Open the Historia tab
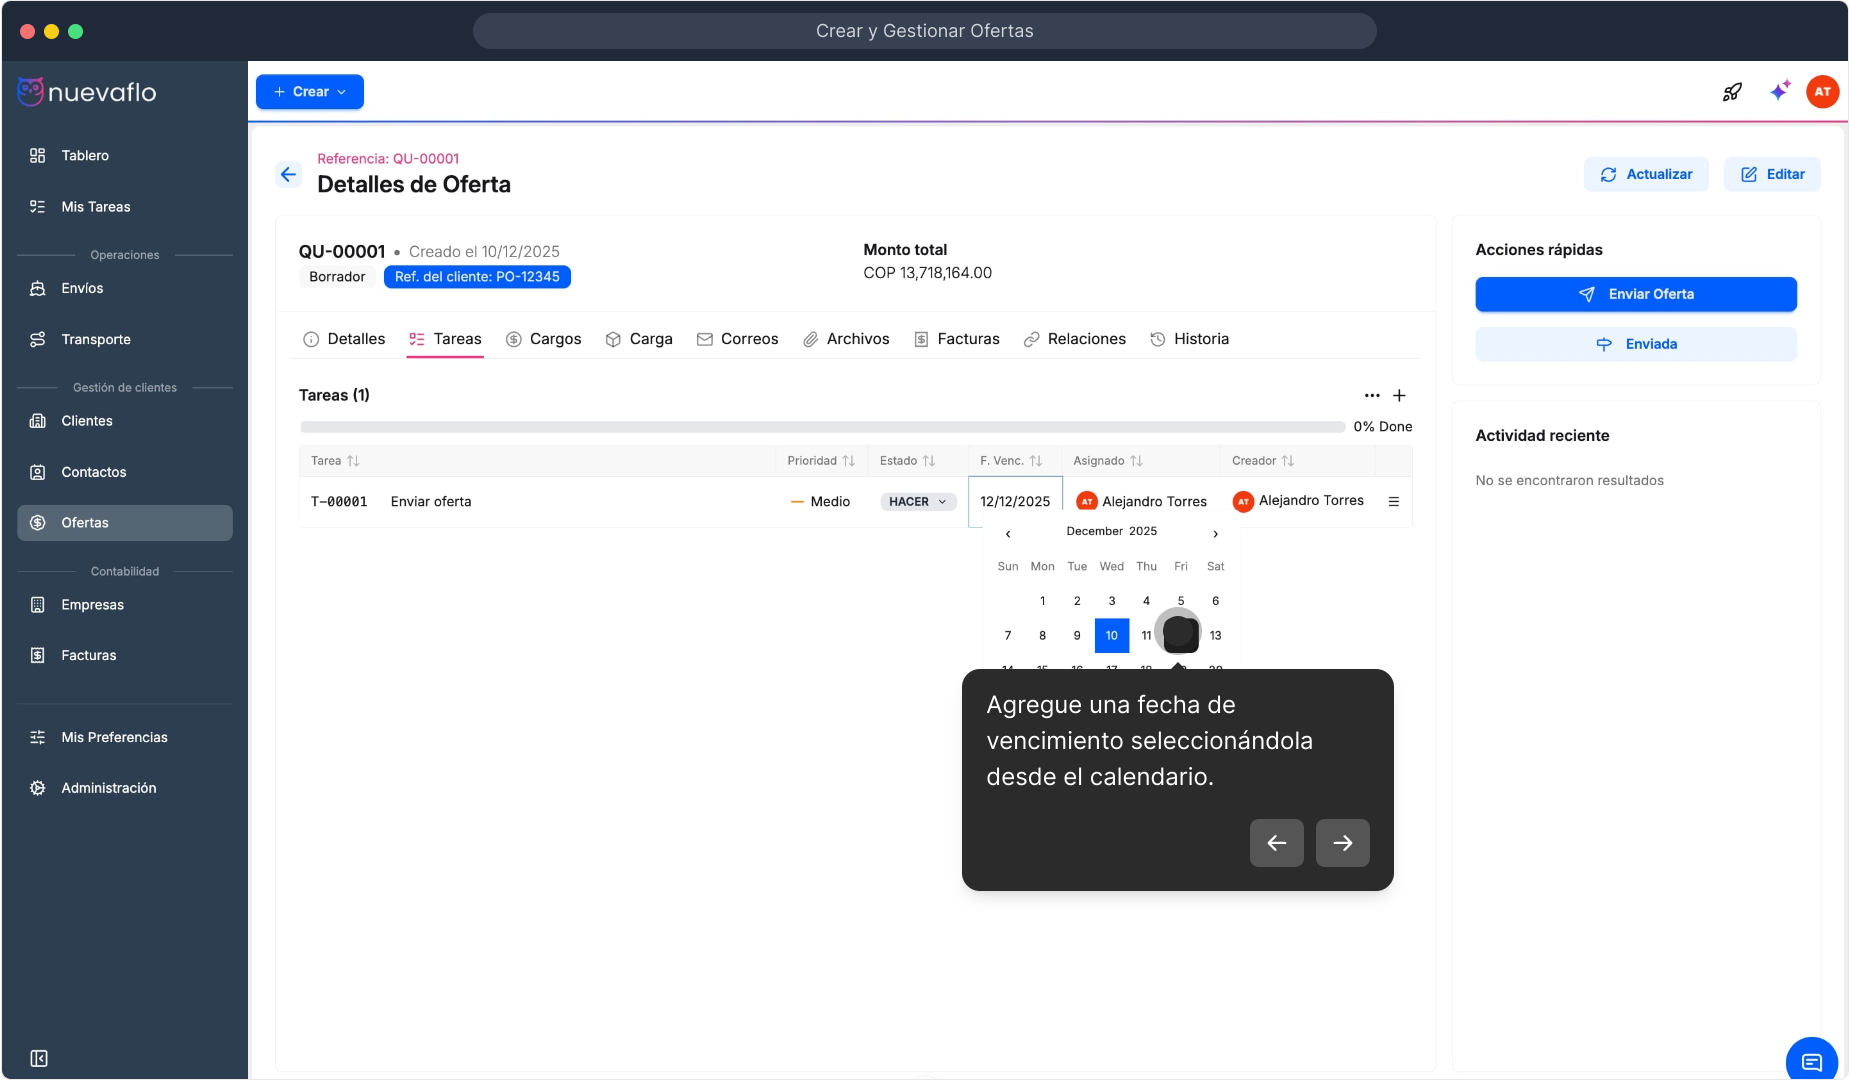 pos(1189,339)
